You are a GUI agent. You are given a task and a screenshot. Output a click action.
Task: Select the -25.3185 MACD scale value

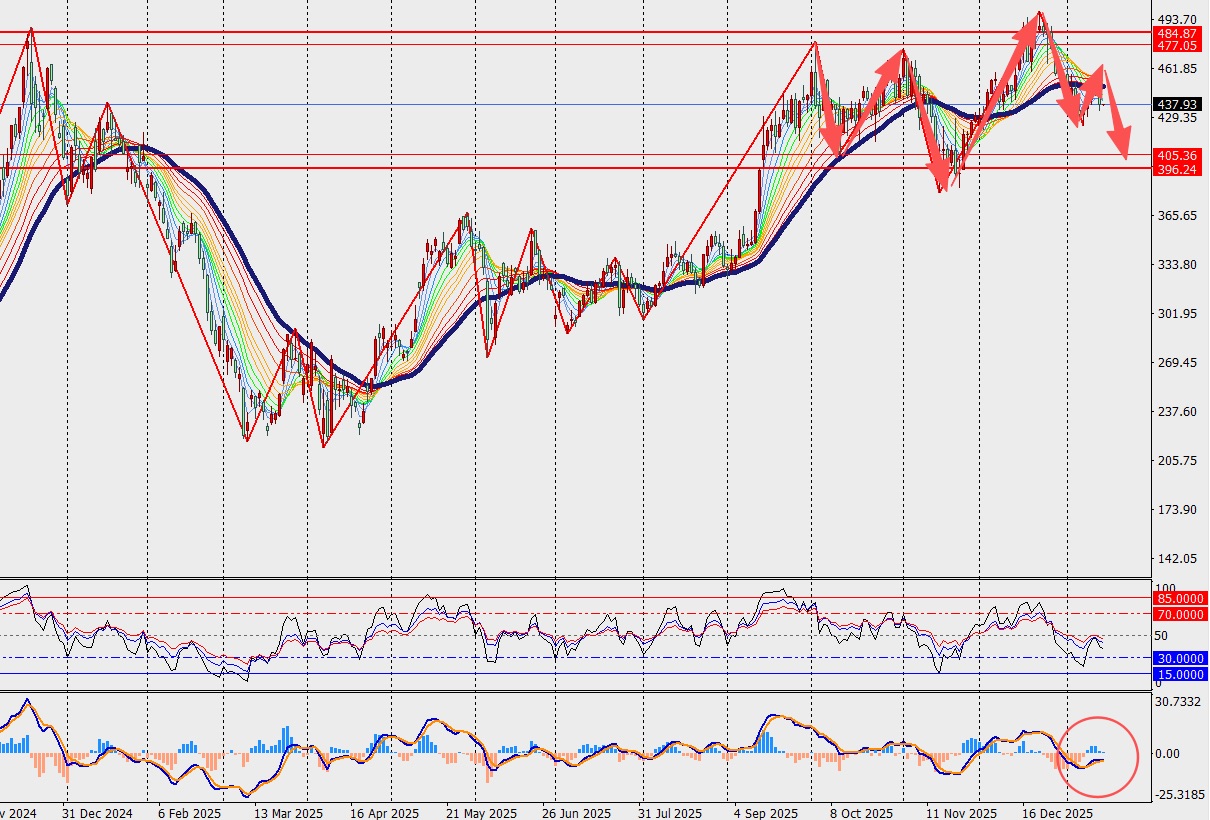click(x=1178, y=795)
